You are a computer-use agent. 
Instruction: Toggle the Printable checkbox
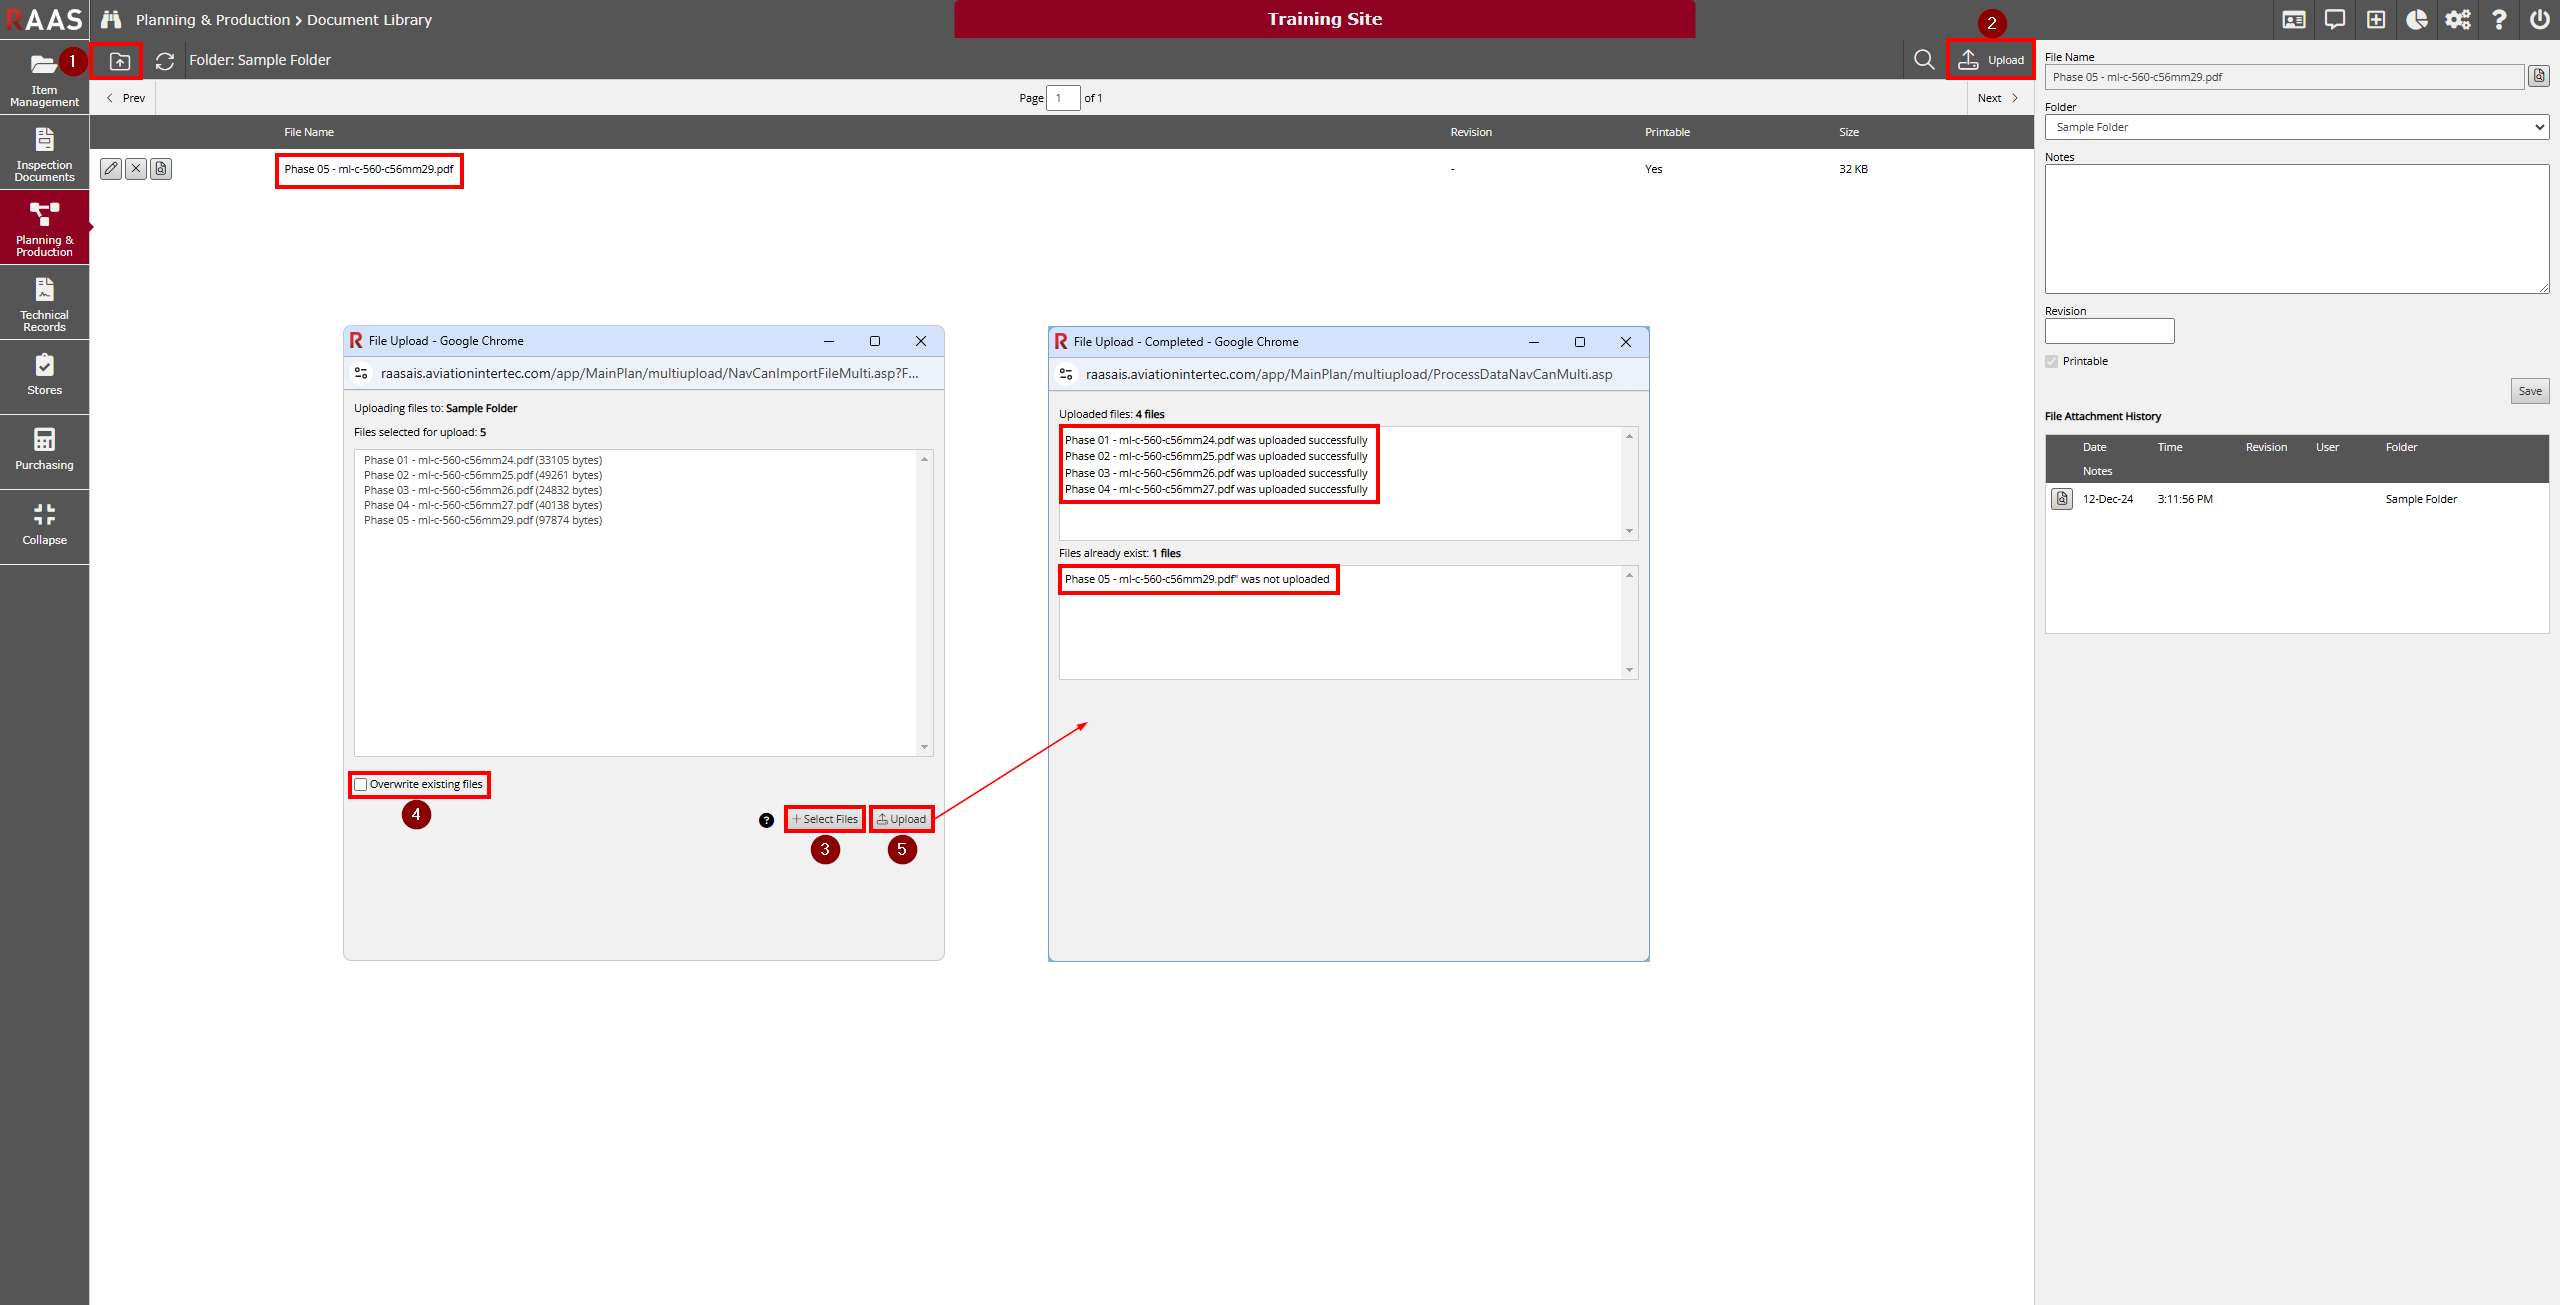[x=2052, y=362]
